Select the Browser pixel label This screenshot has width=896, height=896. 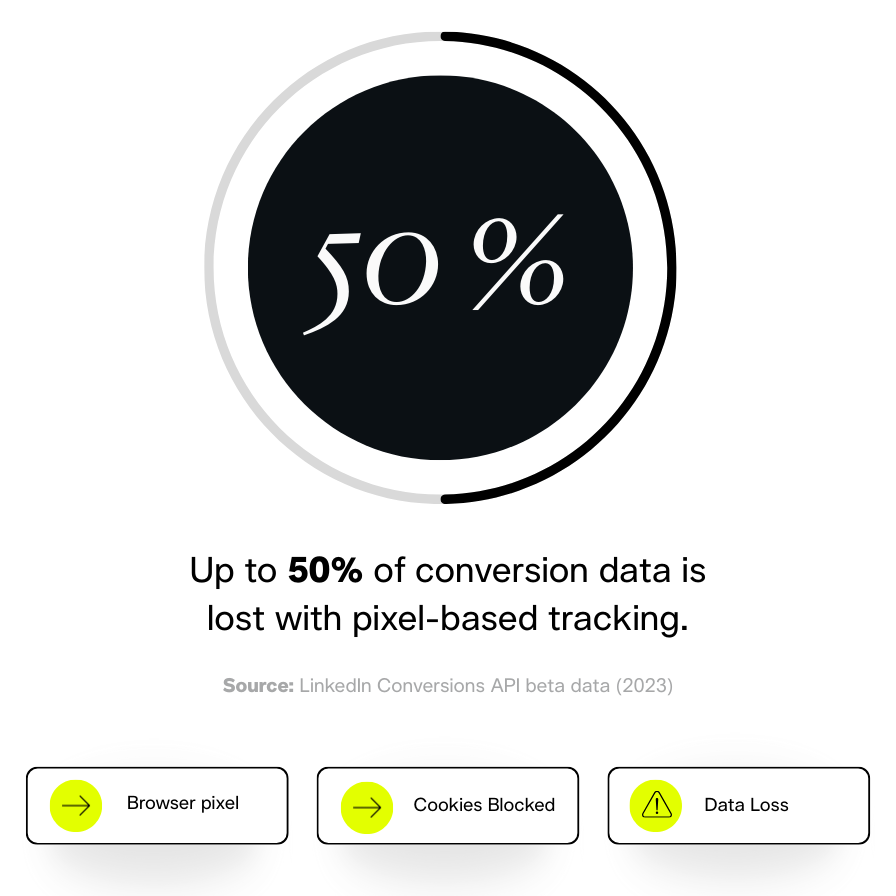click(183, 803)
